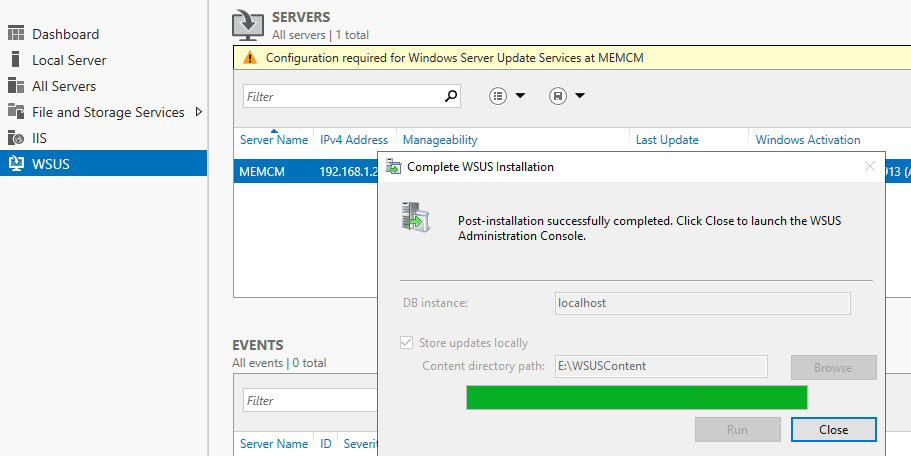
Task: Click the yellow warning icon in notification bar
Action: [250, 59]
